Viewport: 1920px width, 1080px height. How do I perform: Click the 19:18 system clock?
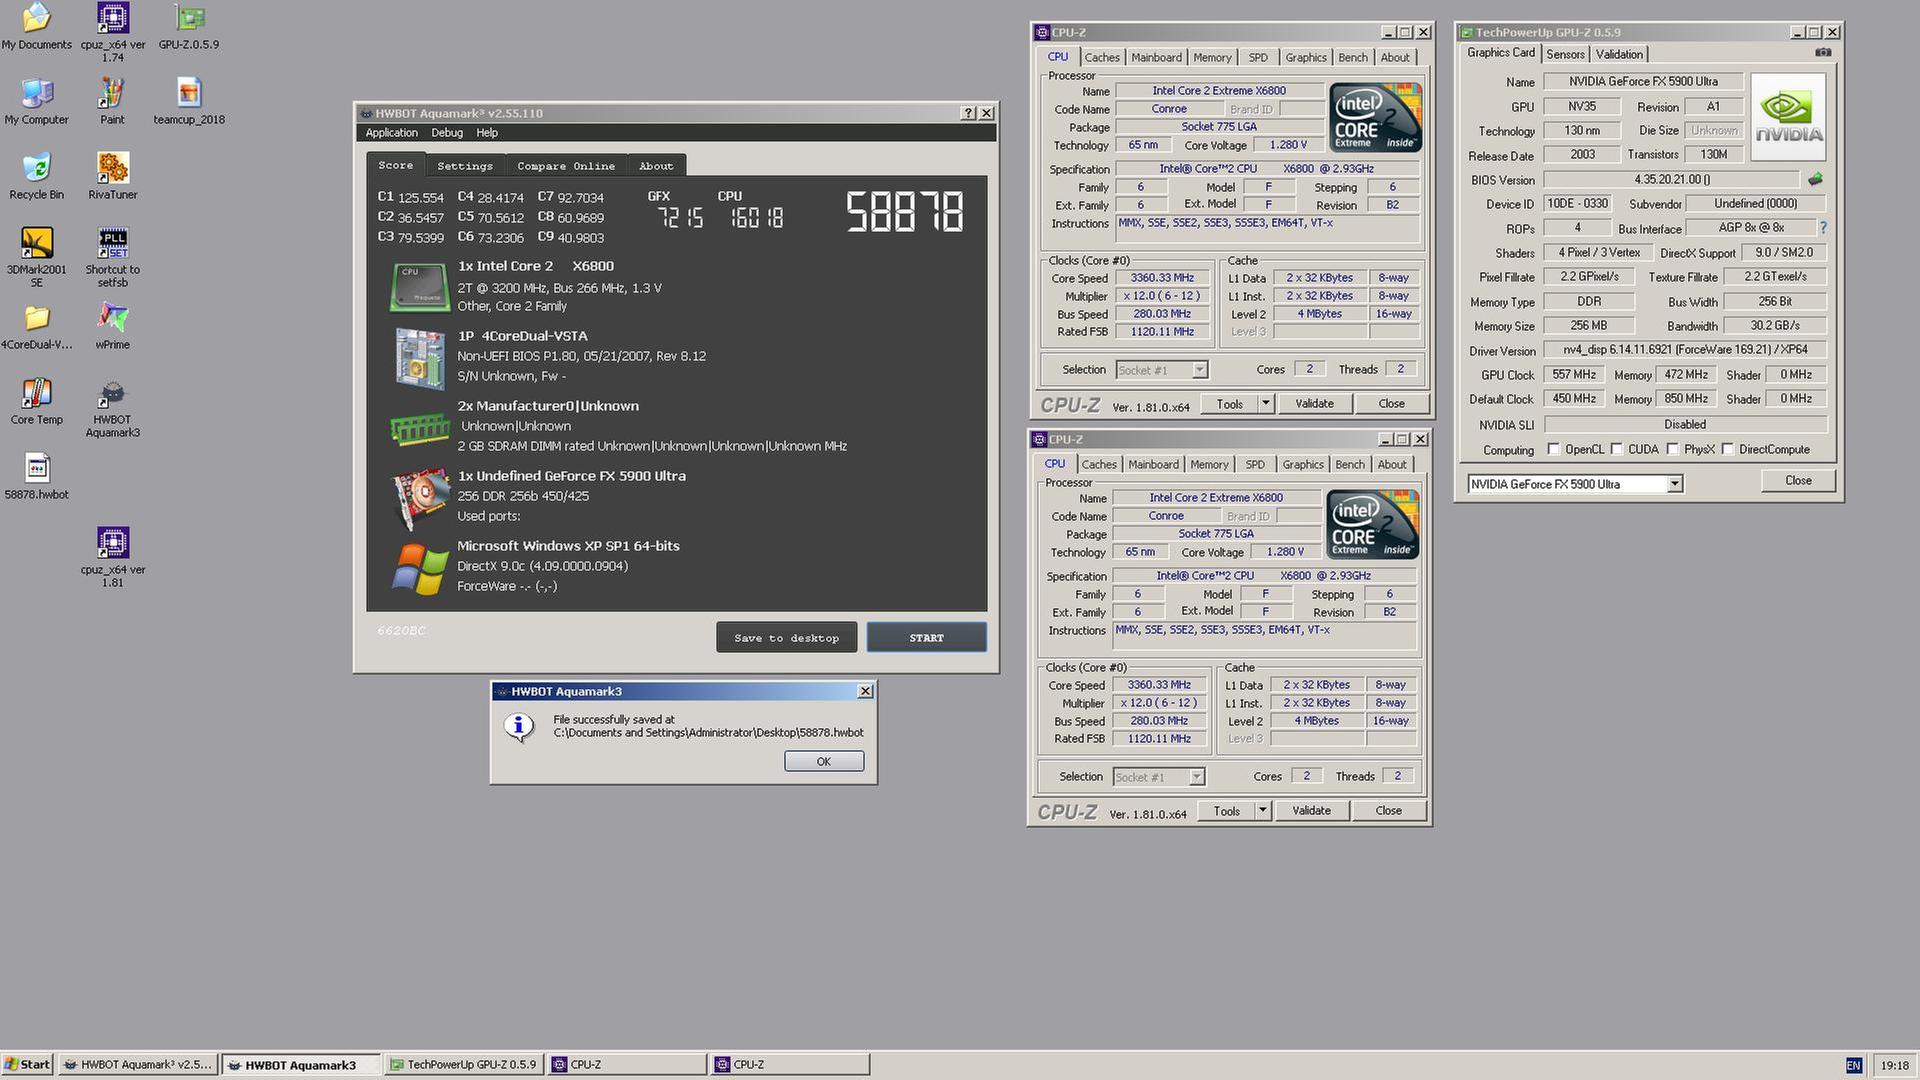click(x=1894, y=1065)
